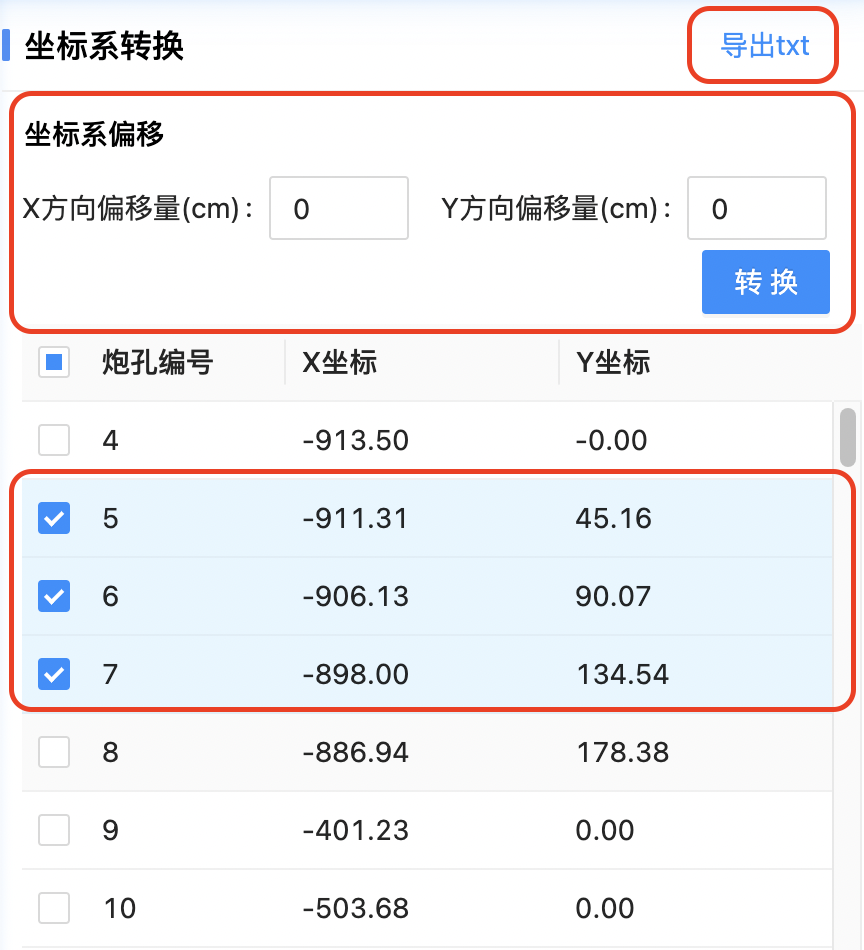Enable the checkbox for hole number 9
Image resolution: width=864 pixels, height=950 pixels.
point(54,830)
